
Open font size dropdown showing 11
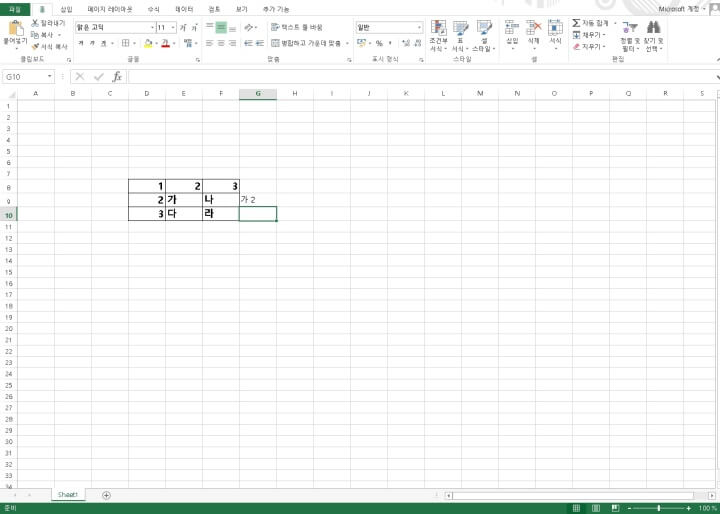coord(173,28)
